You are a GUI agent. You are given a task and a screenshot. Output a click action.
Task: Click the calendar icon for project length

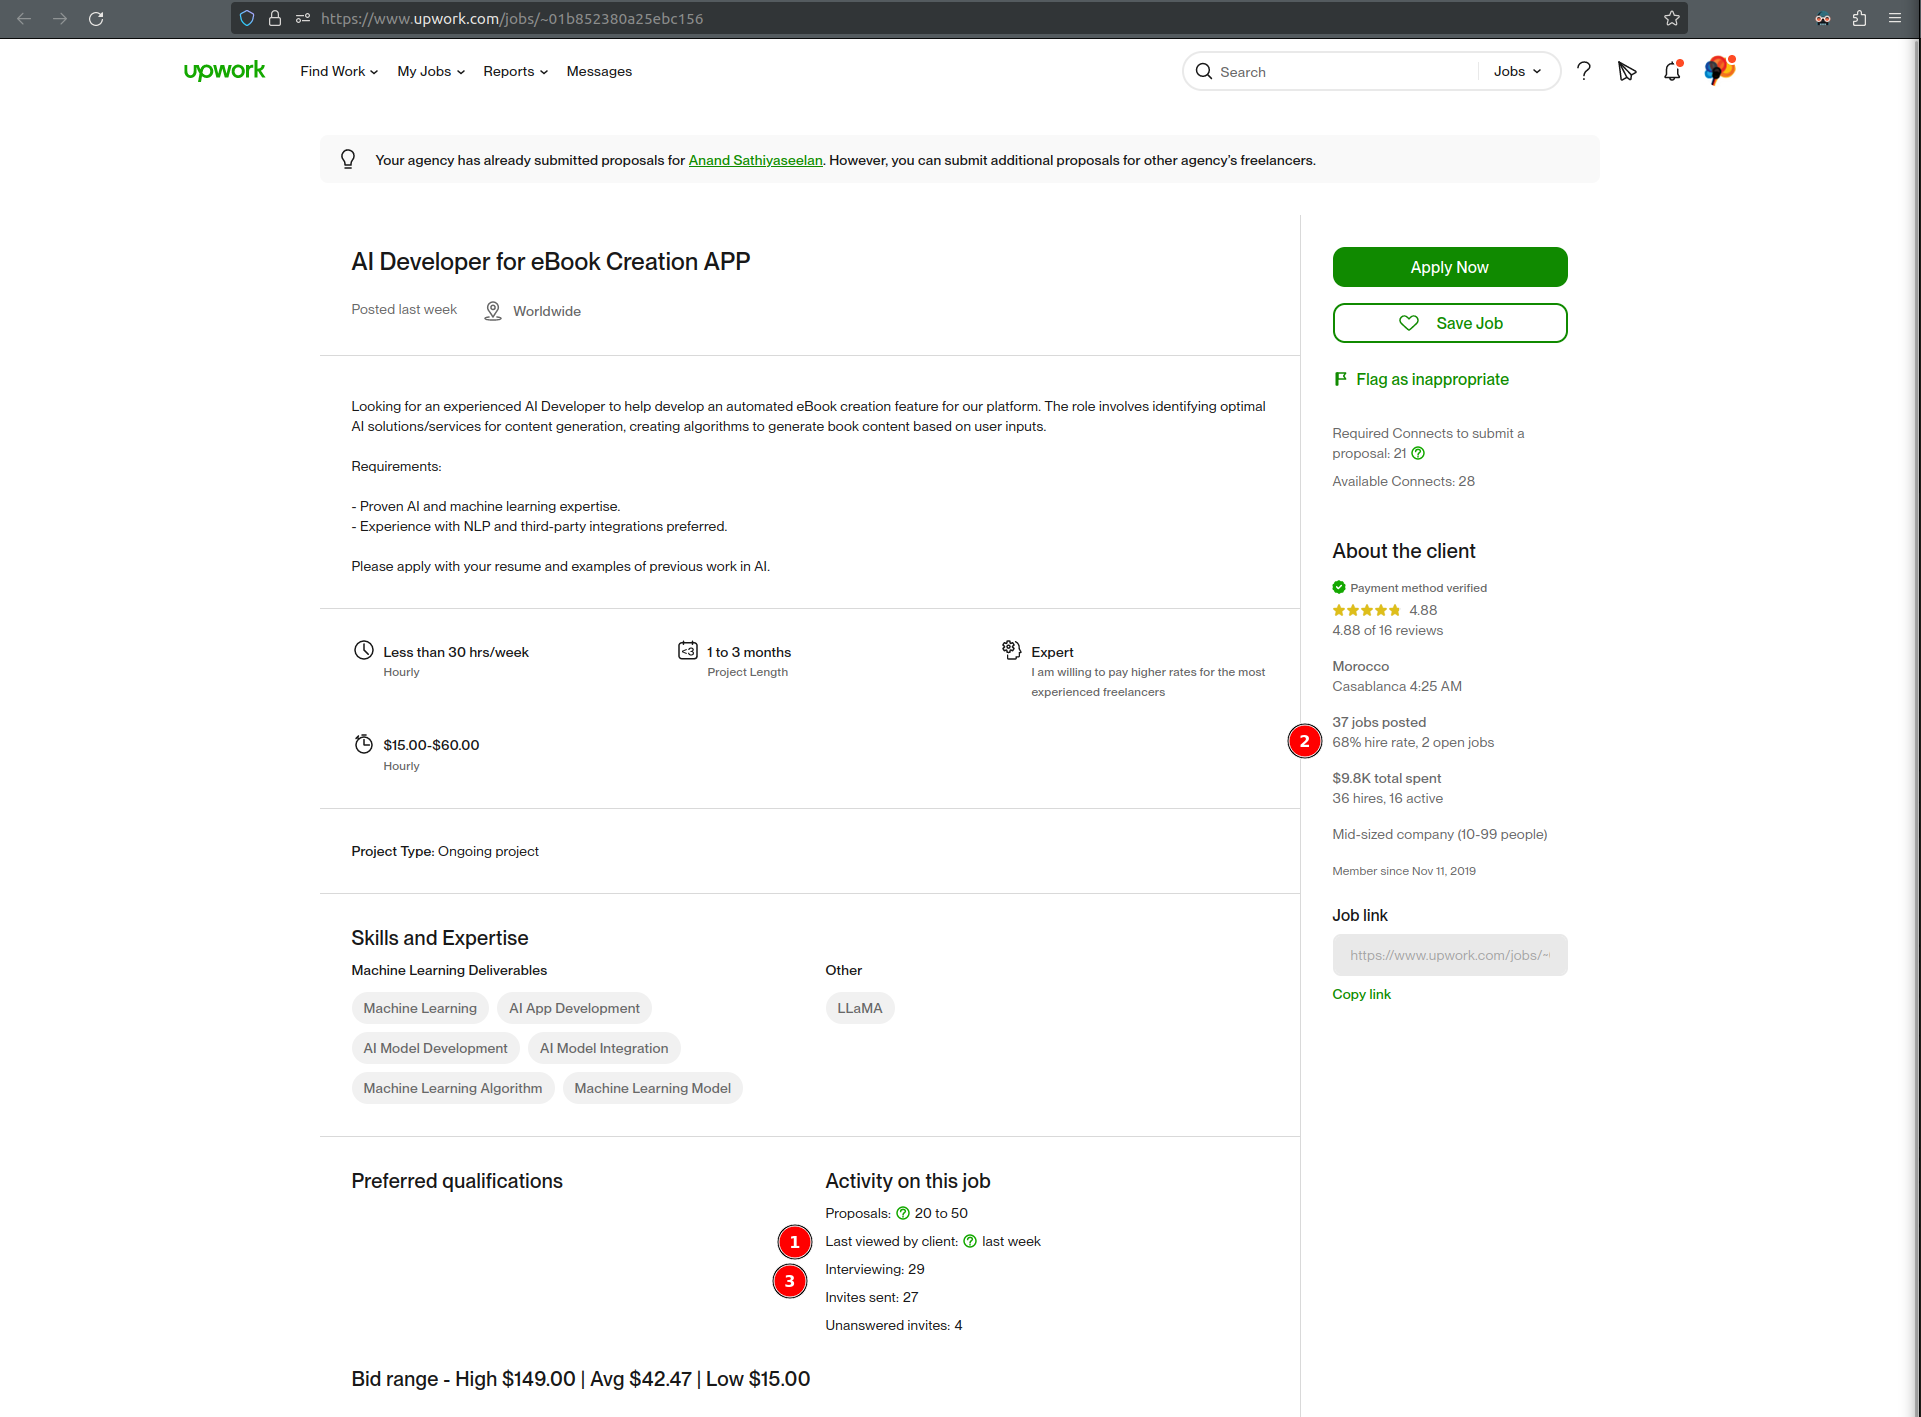point(688,650)
